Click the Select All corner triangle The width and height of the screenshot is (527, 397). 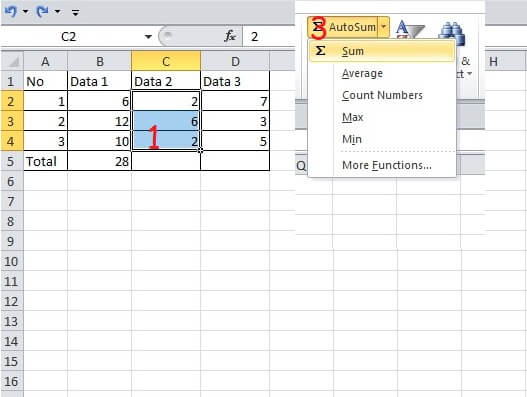point(12,61)
